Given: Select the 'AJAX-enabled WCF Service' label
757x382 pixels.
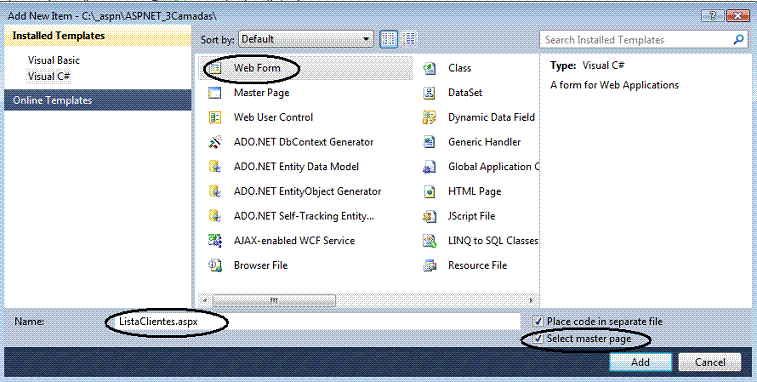Looking at the screenshot, I should pyautogui.click(x=294, y=241).
